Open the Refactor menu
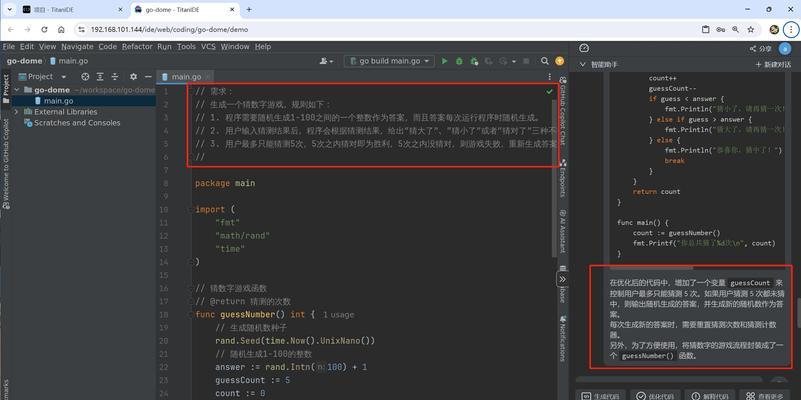 [137, 46]
